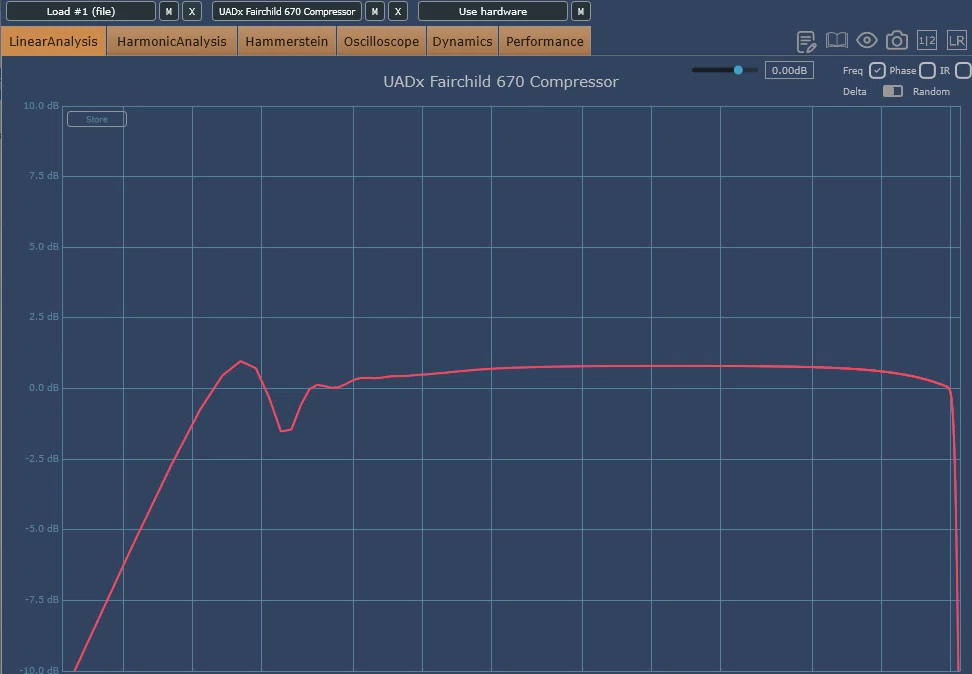Click the 0.0 dB axis label
972x674 pixels.
coord(44,388)
